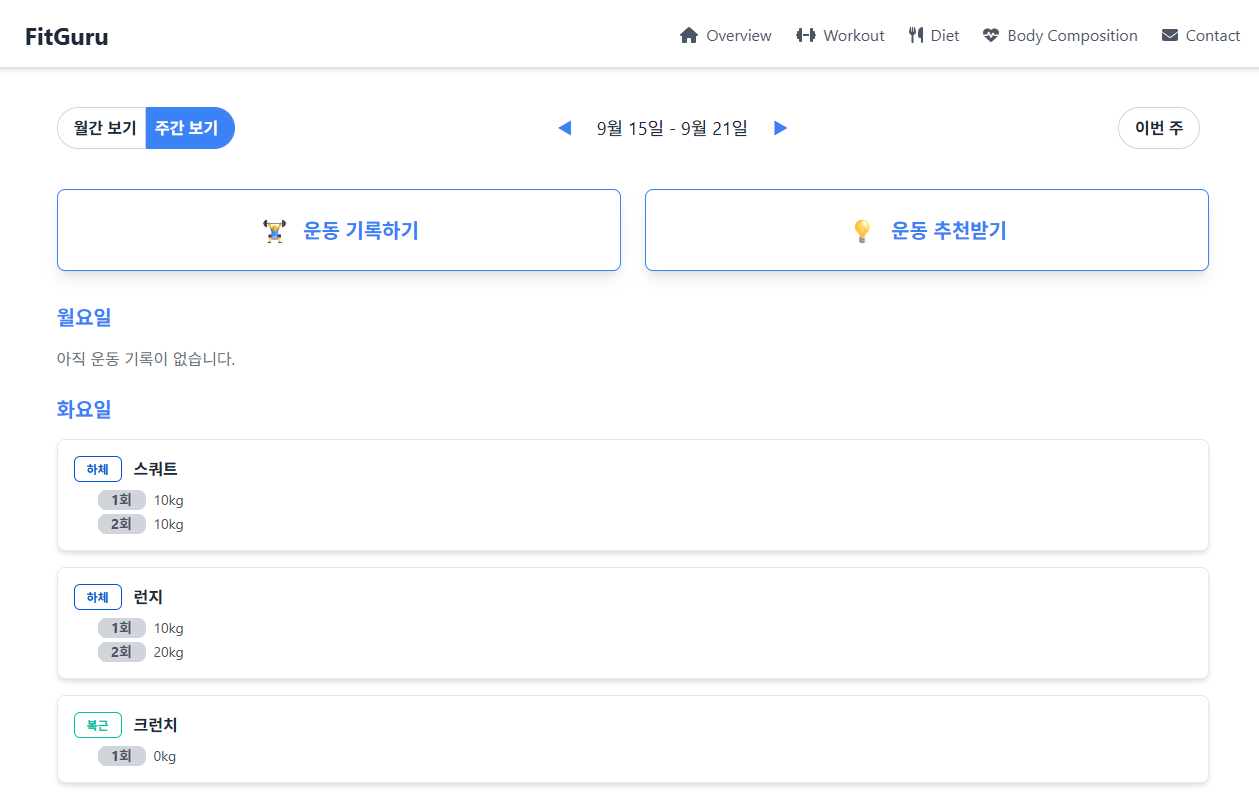Click the 월요일 heading
Image resolution: width=1259 pixels, height=798 pixels.
tap(84, 318)
